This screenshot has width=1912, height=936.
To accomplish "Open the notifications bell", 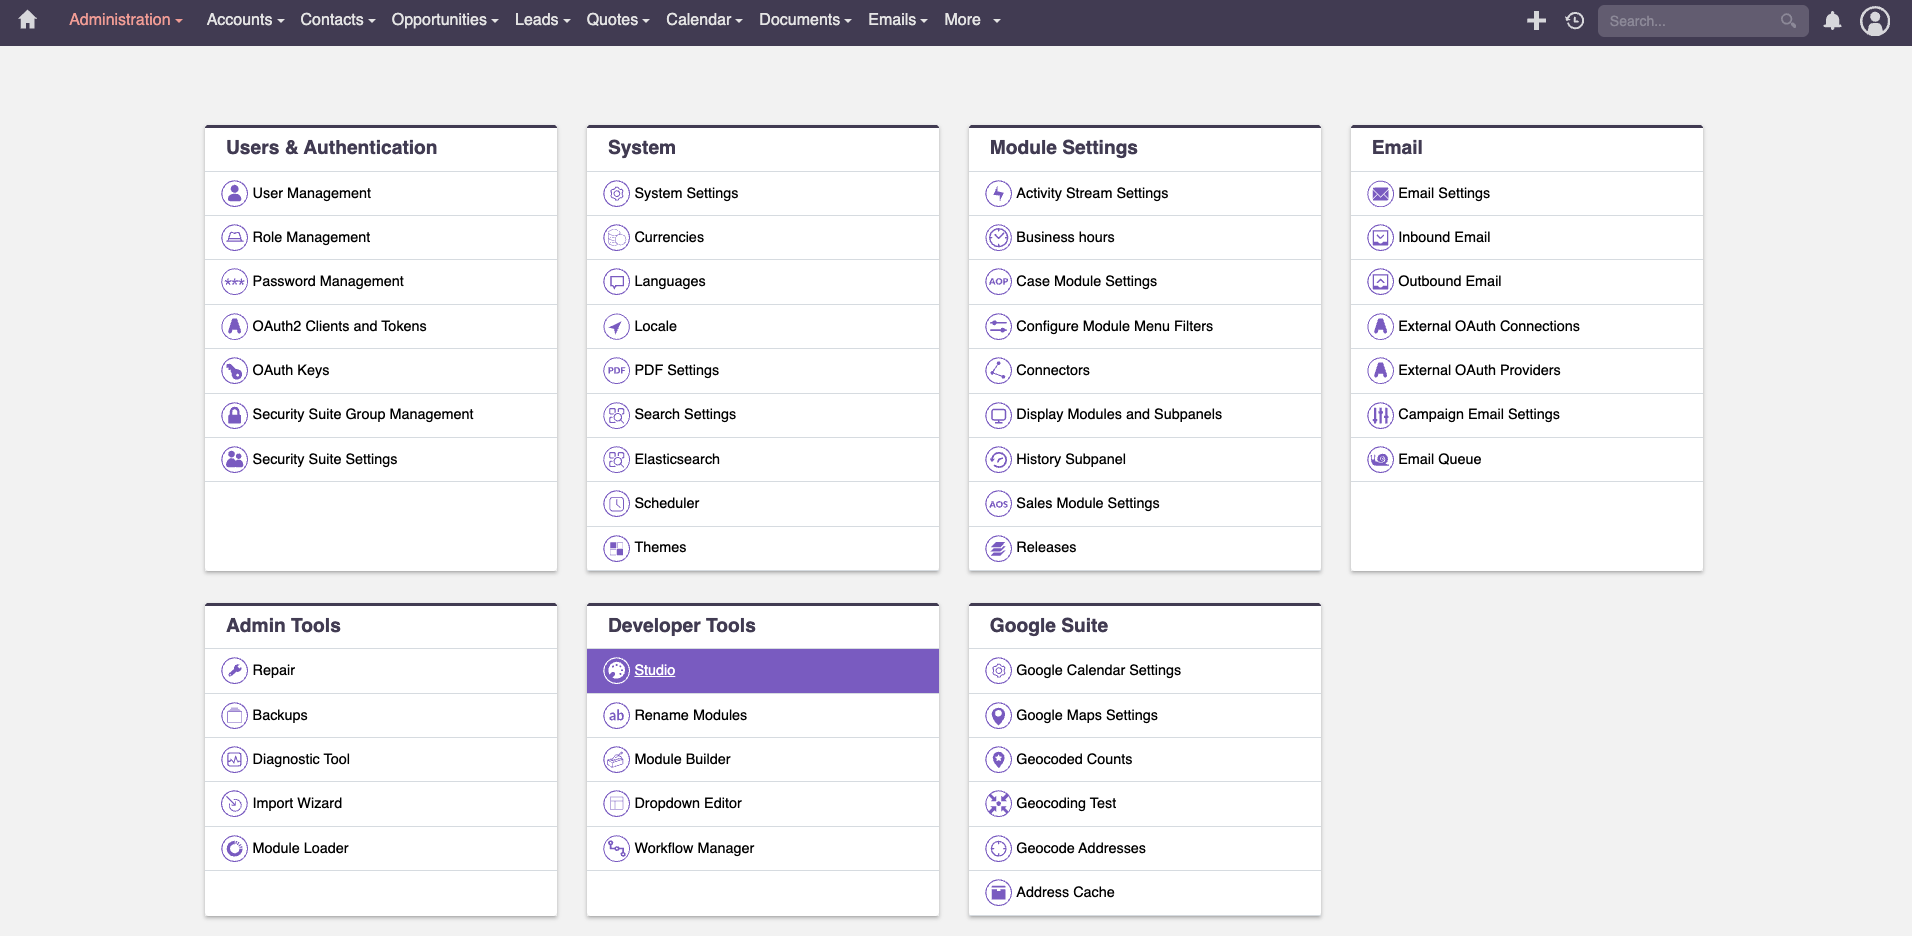I will [1832, 21].
